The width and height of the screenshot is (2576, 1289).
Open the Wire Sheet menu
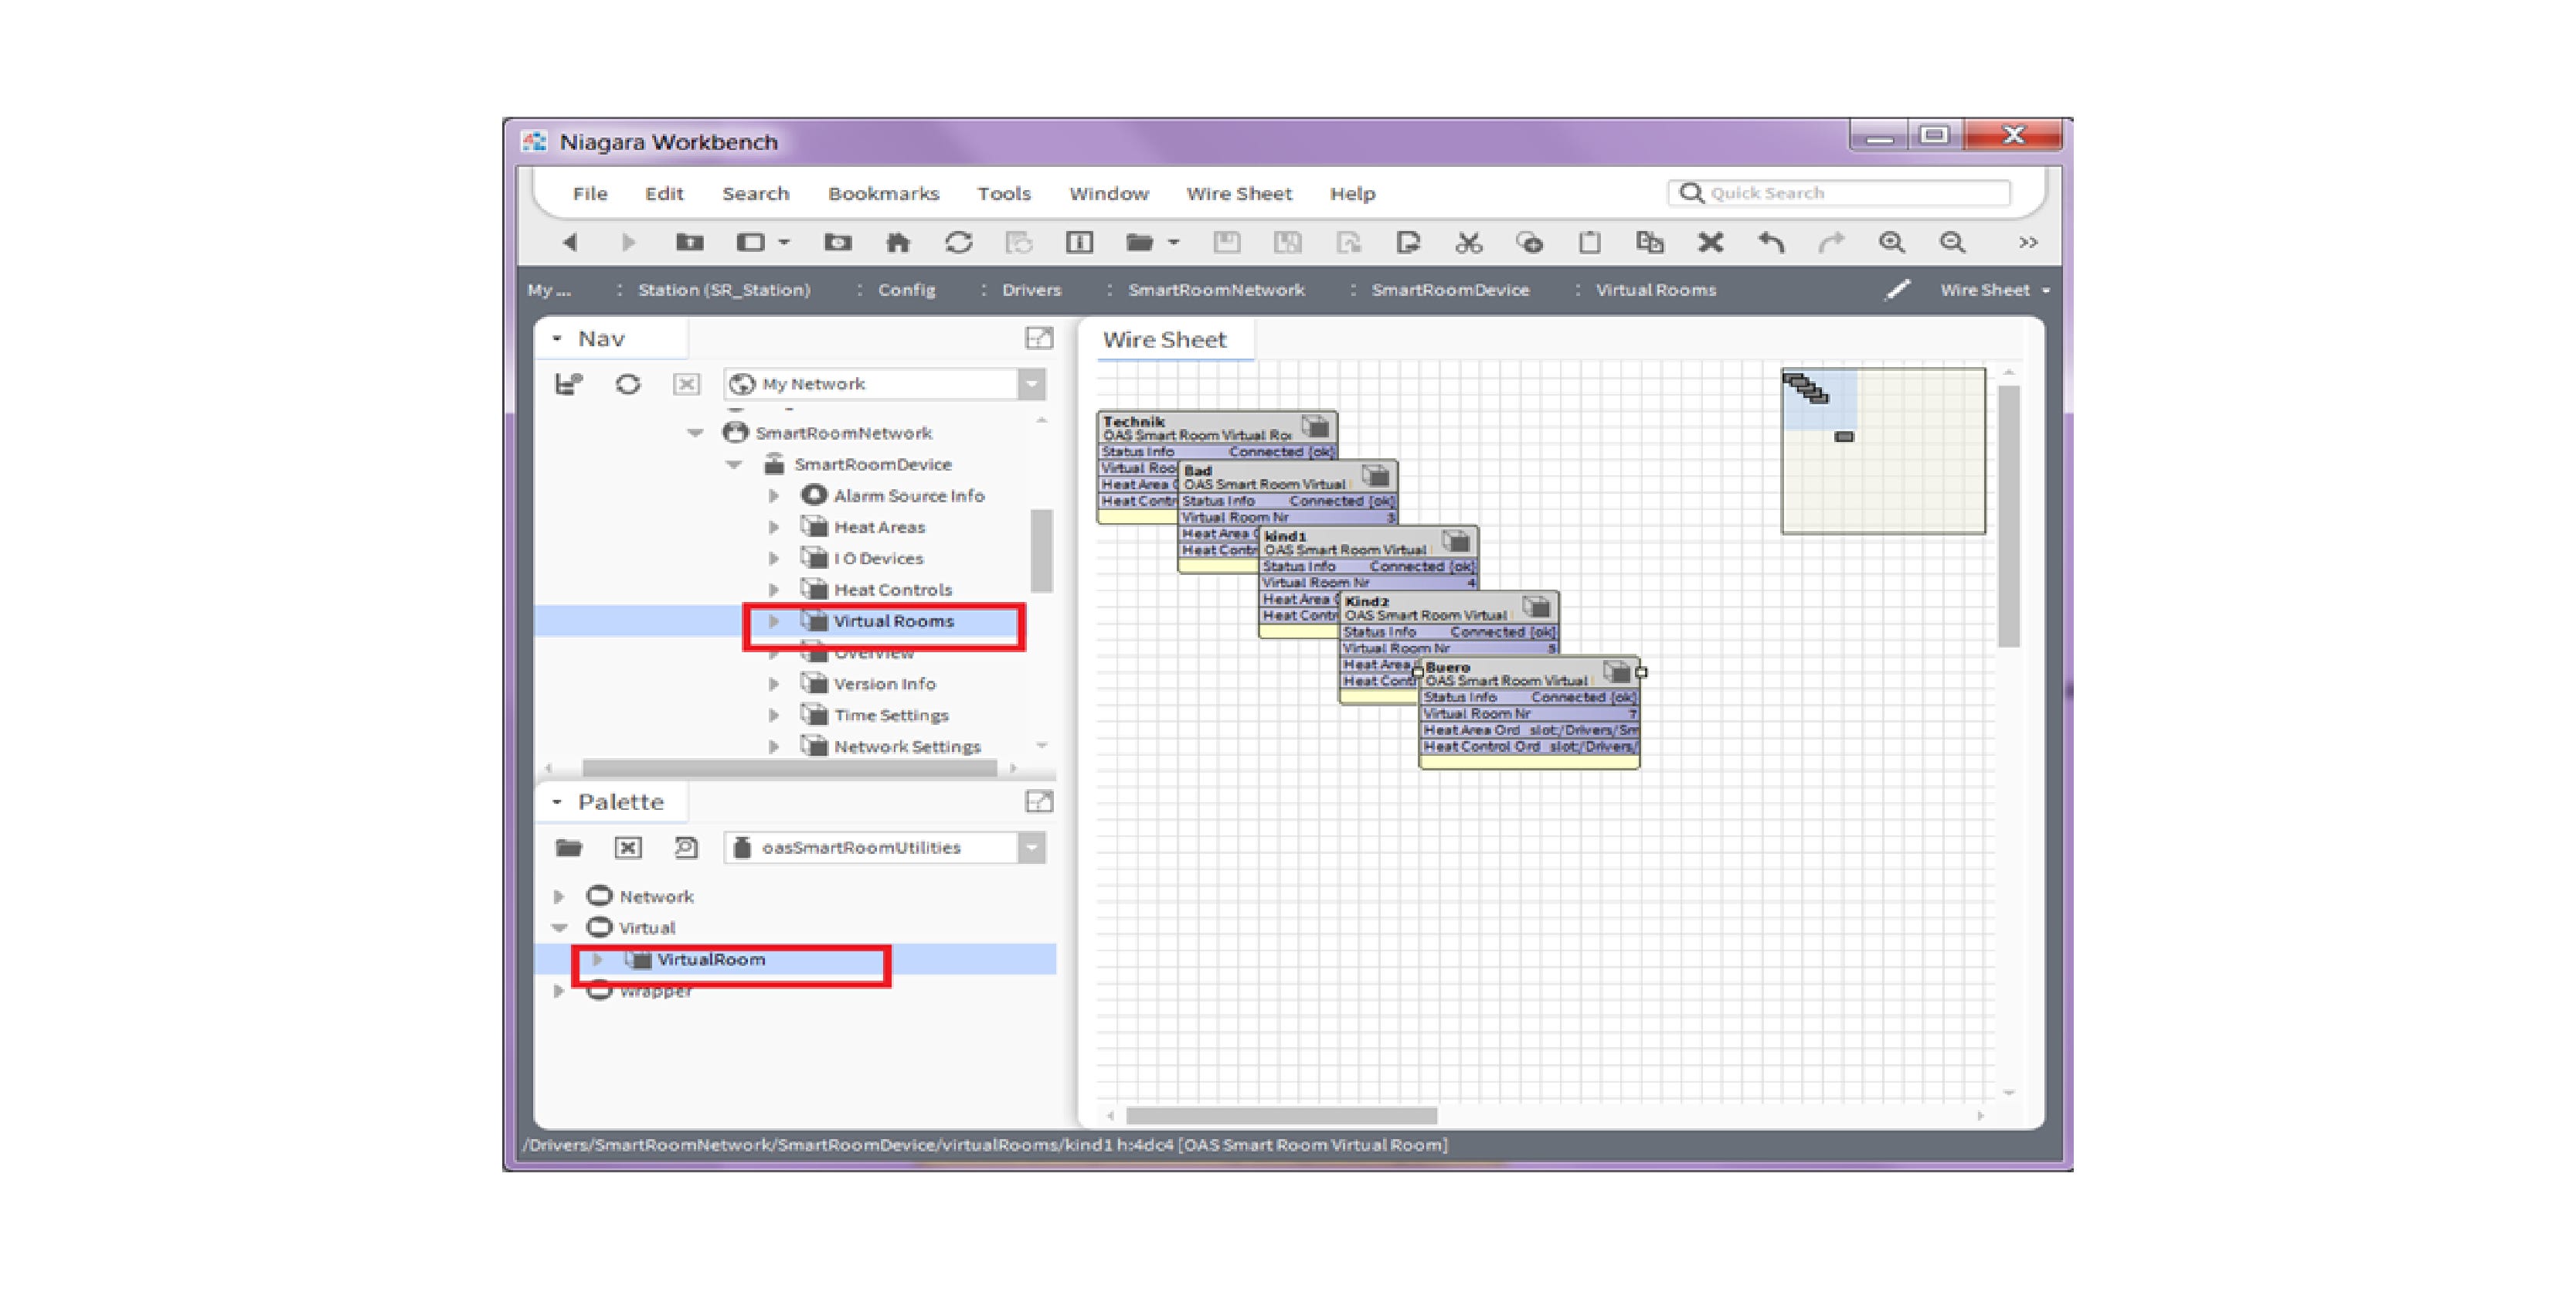pos(1239,194)
